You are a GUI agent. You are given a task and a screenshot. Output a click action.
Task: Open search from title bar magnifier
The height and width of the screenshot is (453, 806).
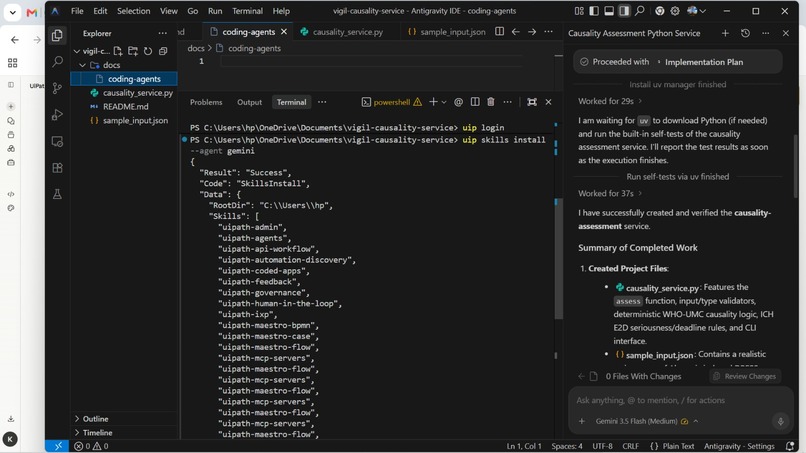click(639, 11)
